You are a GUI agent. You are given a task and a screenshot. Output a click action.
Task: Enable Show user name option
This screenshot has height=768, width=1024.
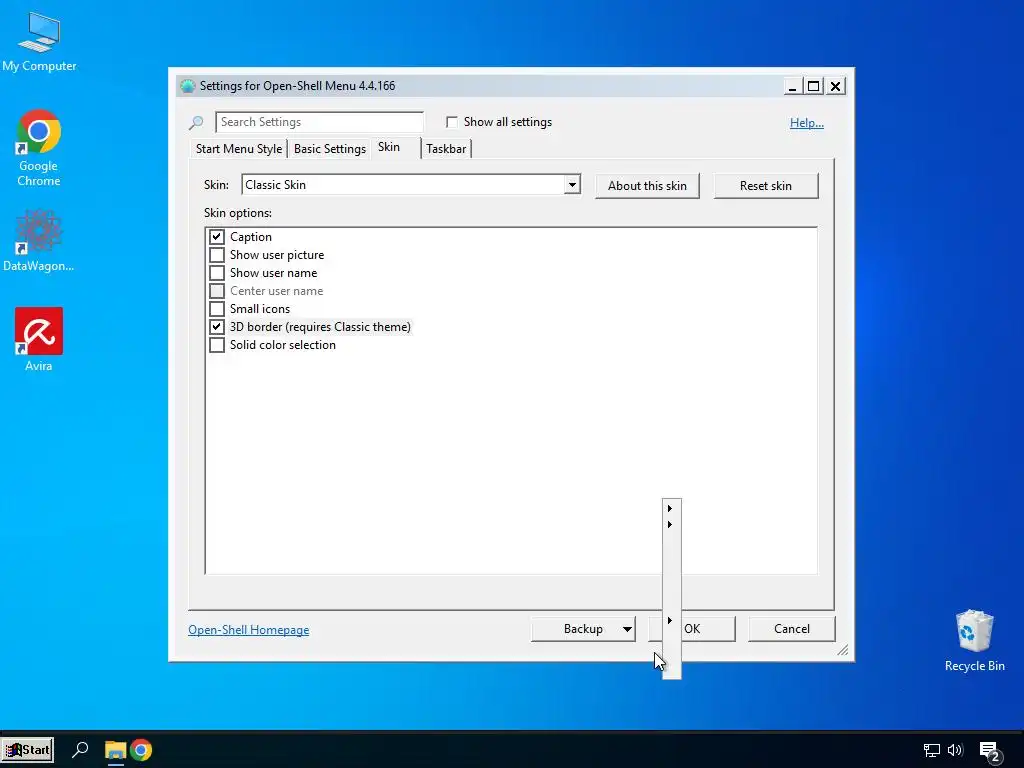pos(217,273)
